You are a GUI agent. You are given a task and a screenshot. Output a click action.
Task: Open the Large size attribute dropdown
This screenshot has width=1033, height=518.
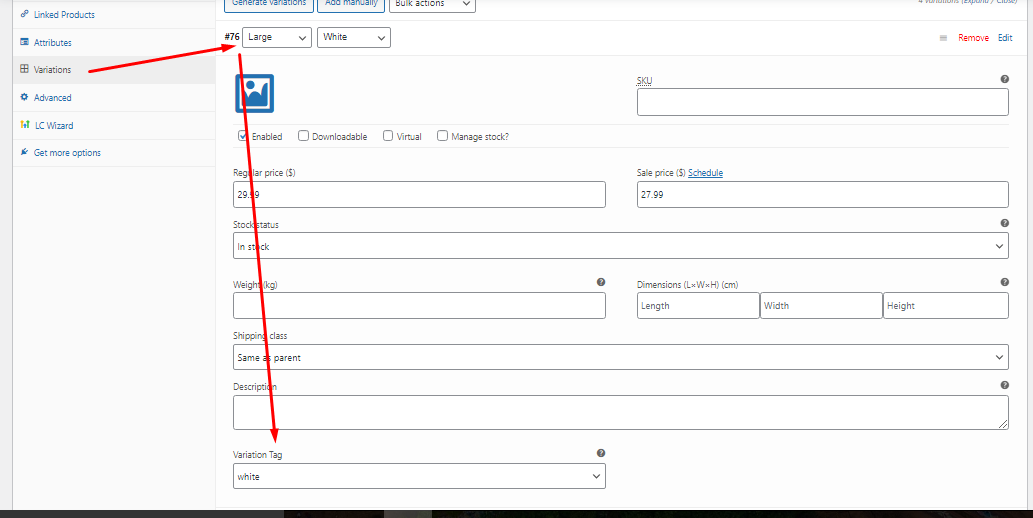pos(276,37)
